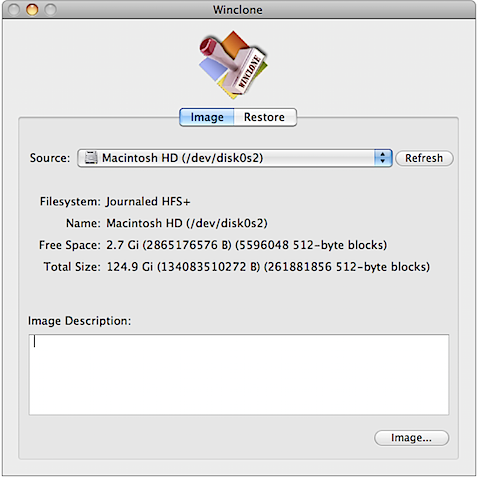Click the Journaled HFS+ filesystem value
Image resolution: width=478 pixels, height=478 pixels.
click(x=148, y=201)
